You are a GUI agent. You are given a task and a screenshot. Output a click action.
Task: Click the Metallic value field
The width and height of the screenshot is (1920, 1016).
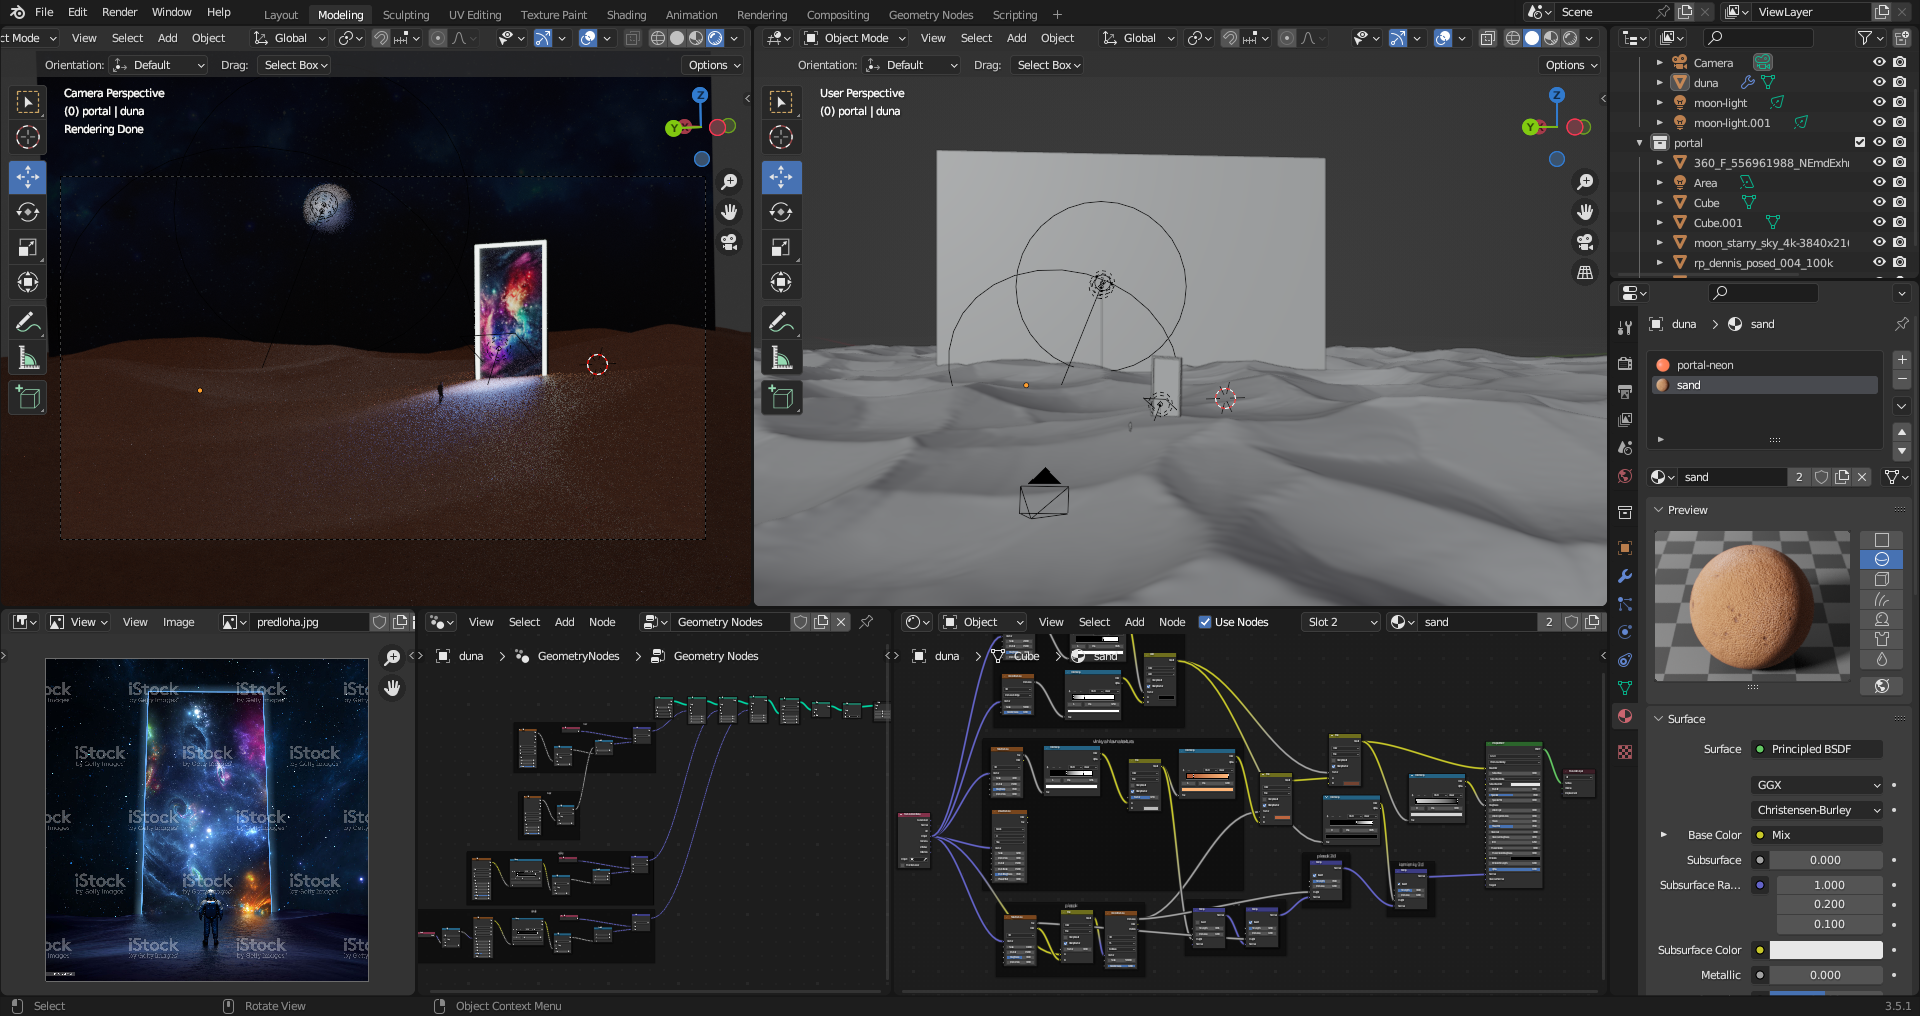point(1825,975)
